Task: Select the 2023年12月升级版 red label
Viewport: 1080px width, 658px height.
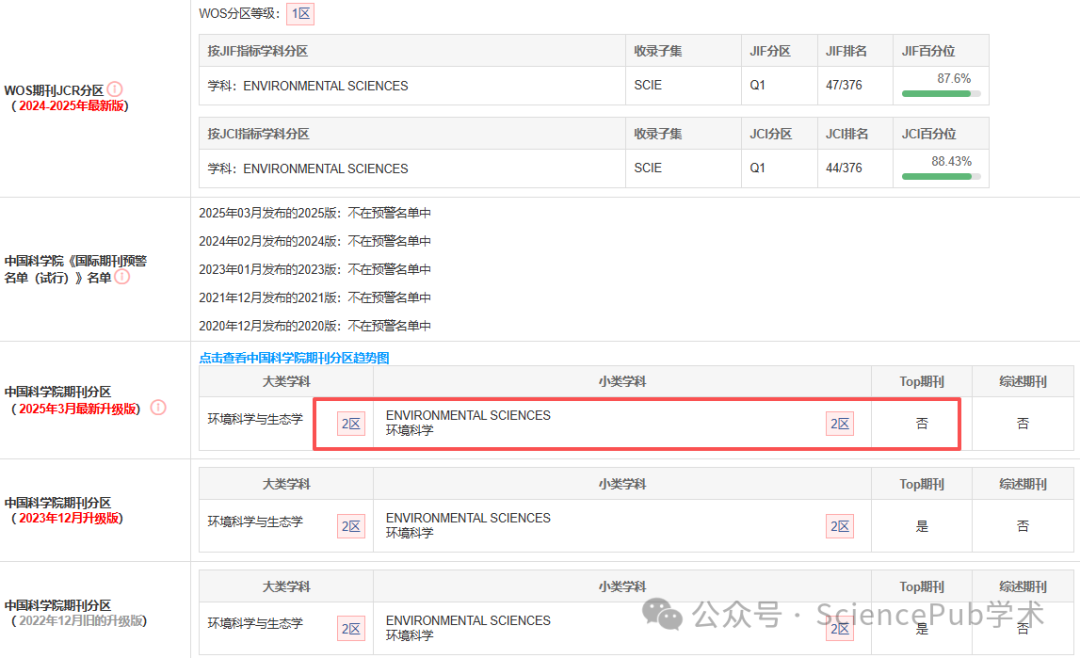Action: click(69, 518)
